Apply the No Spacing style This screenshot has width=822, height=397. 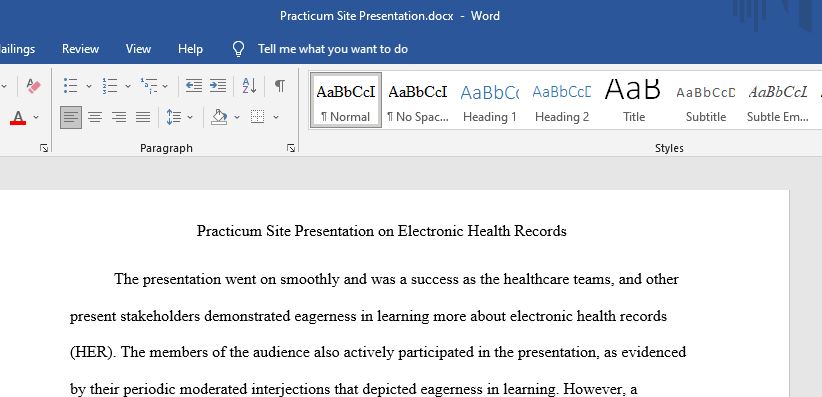coord(418,100)
